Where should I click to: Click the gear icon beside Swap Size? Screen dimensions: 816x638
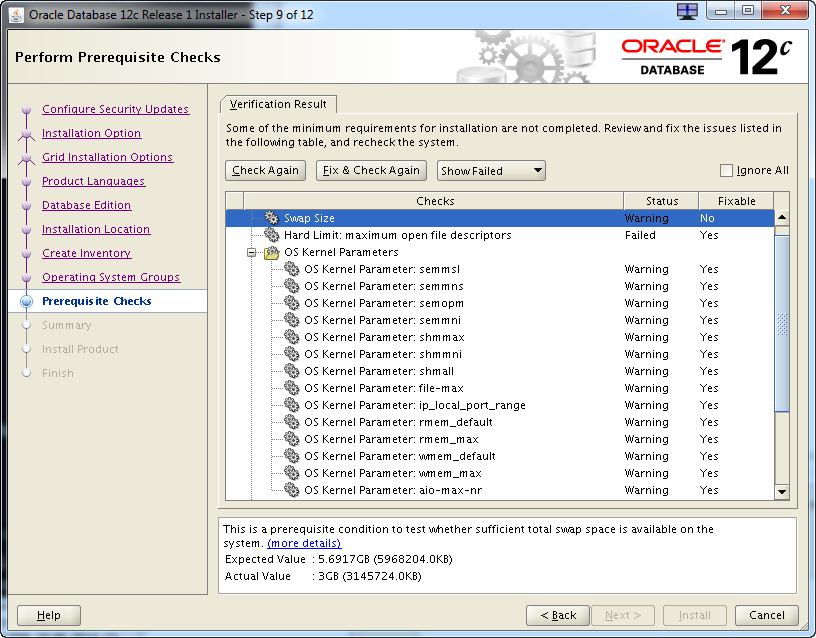point(272,218)
